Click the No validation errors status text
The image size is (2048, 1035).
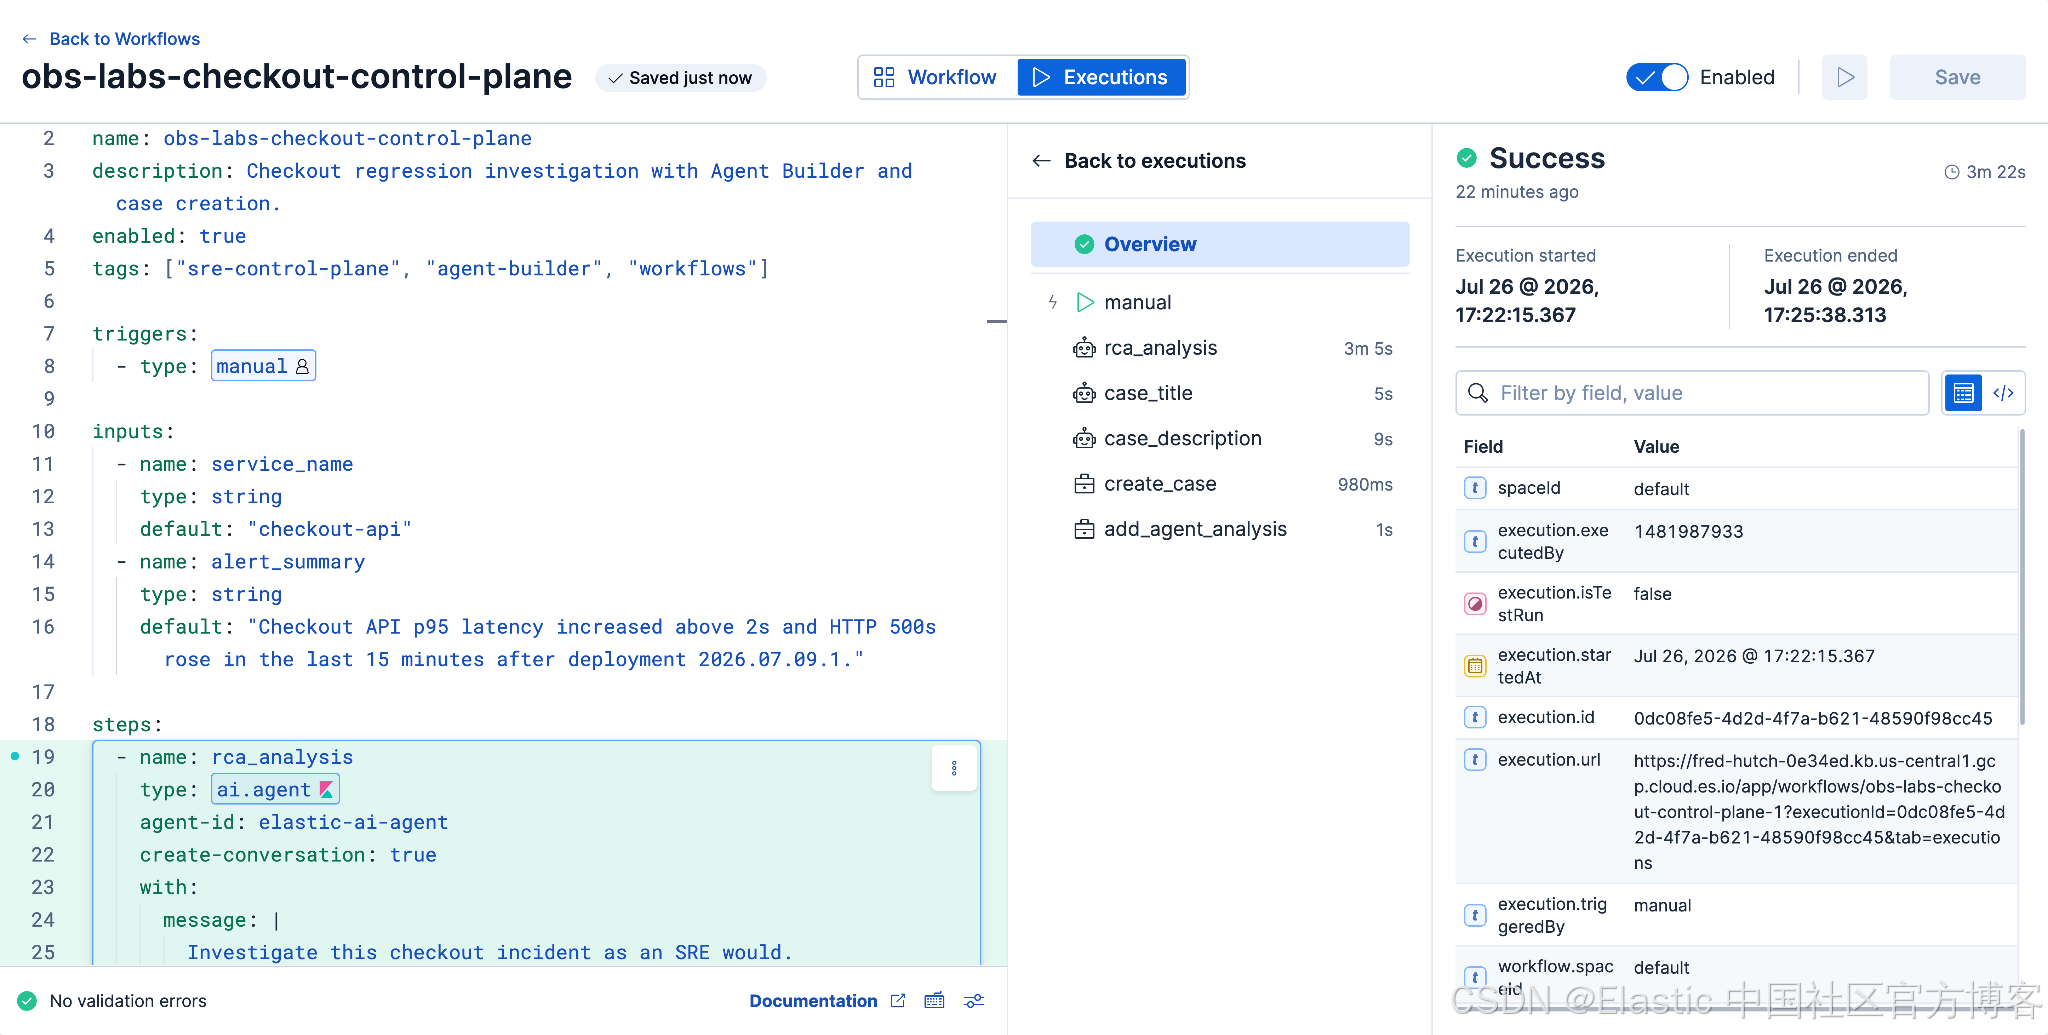128,1001
